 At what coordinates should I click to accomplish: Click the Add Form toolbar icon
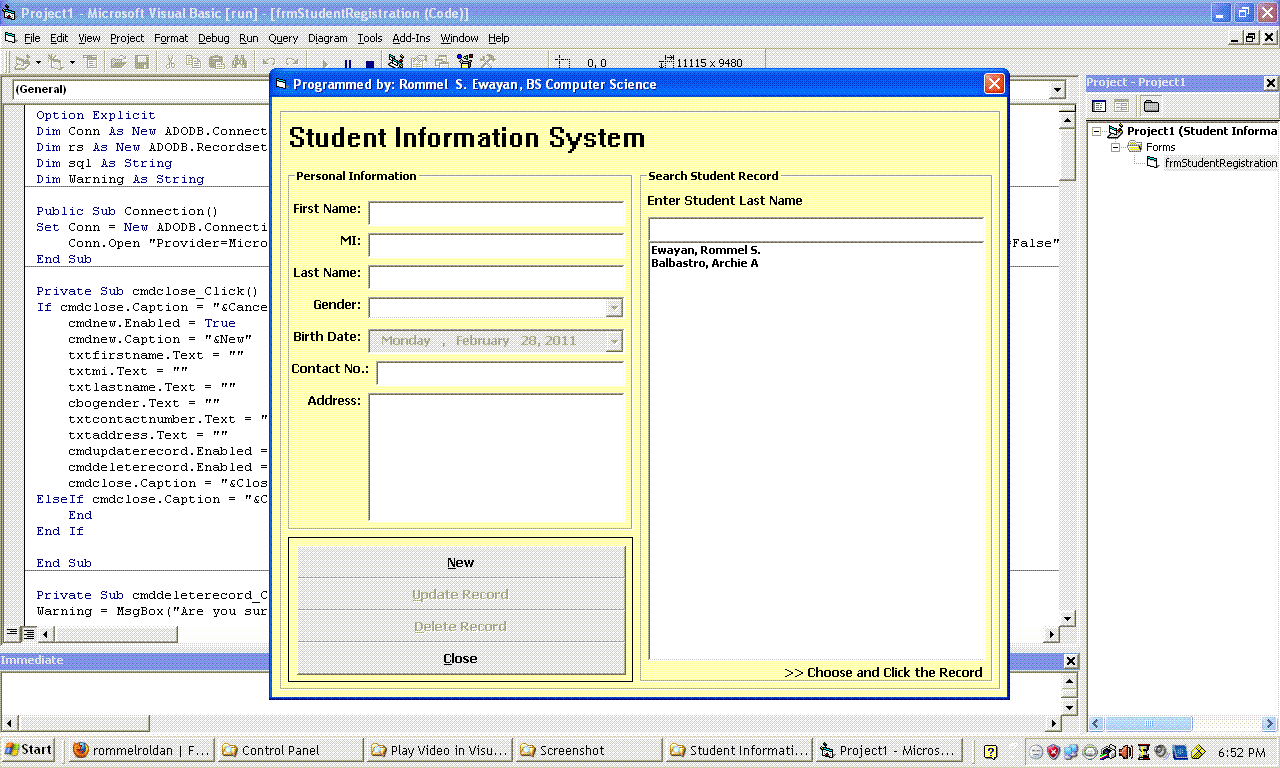[x=56, y=62]
